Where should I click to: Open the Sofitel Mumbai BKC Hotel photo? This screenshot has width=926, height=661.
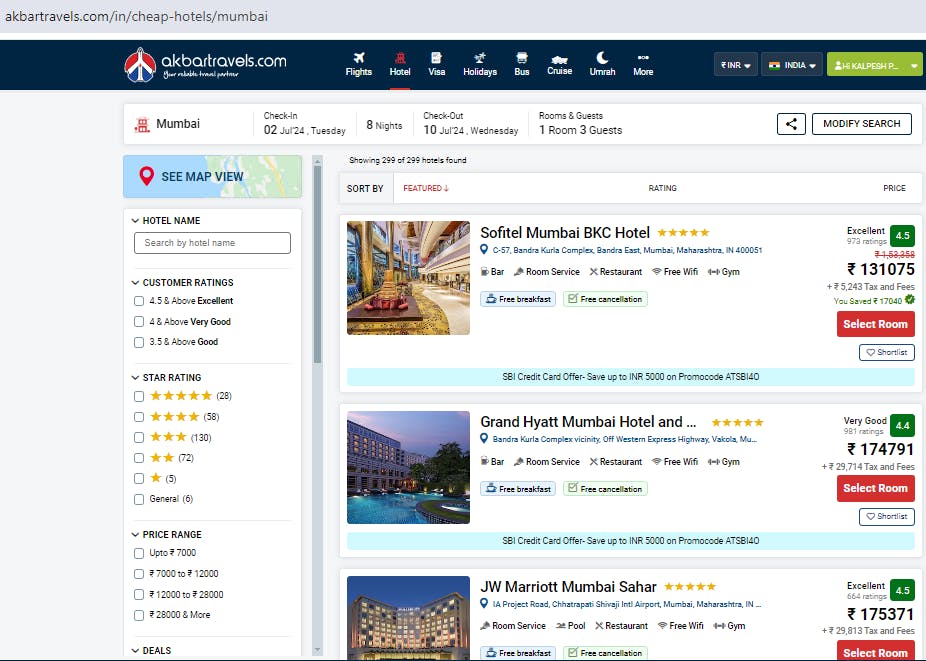click(409, 278)
